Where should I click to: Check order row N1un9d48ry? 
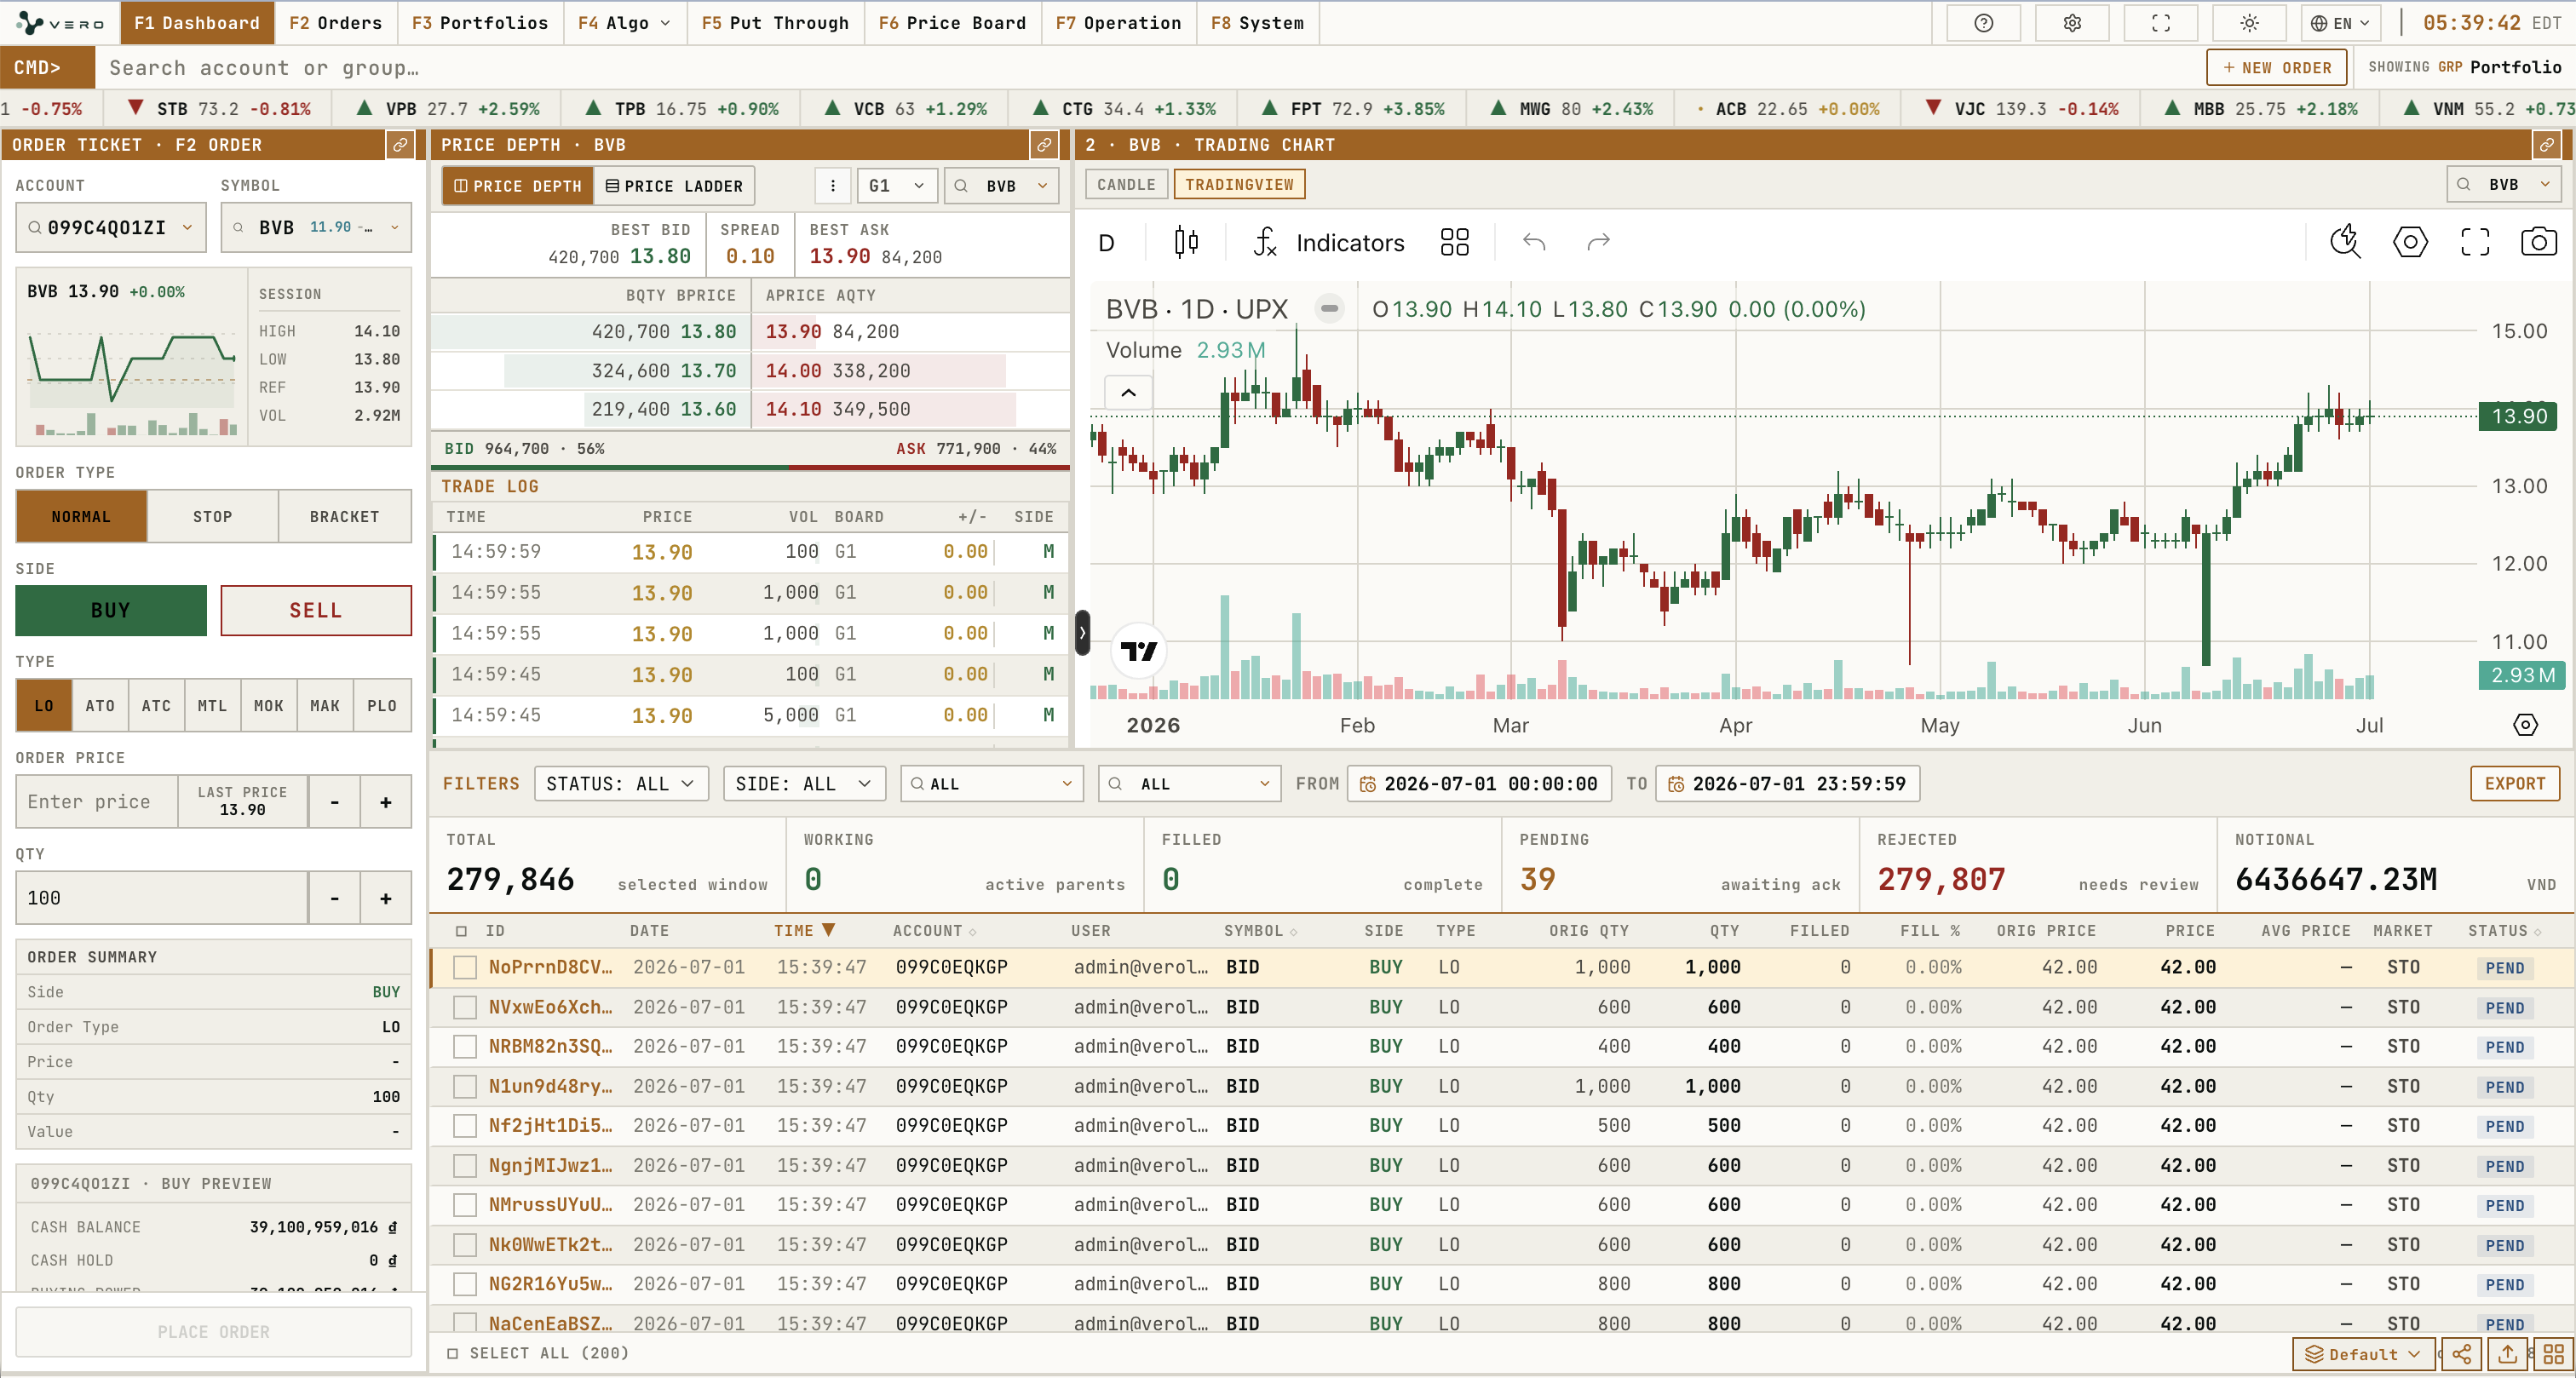tap(465, 1086)
